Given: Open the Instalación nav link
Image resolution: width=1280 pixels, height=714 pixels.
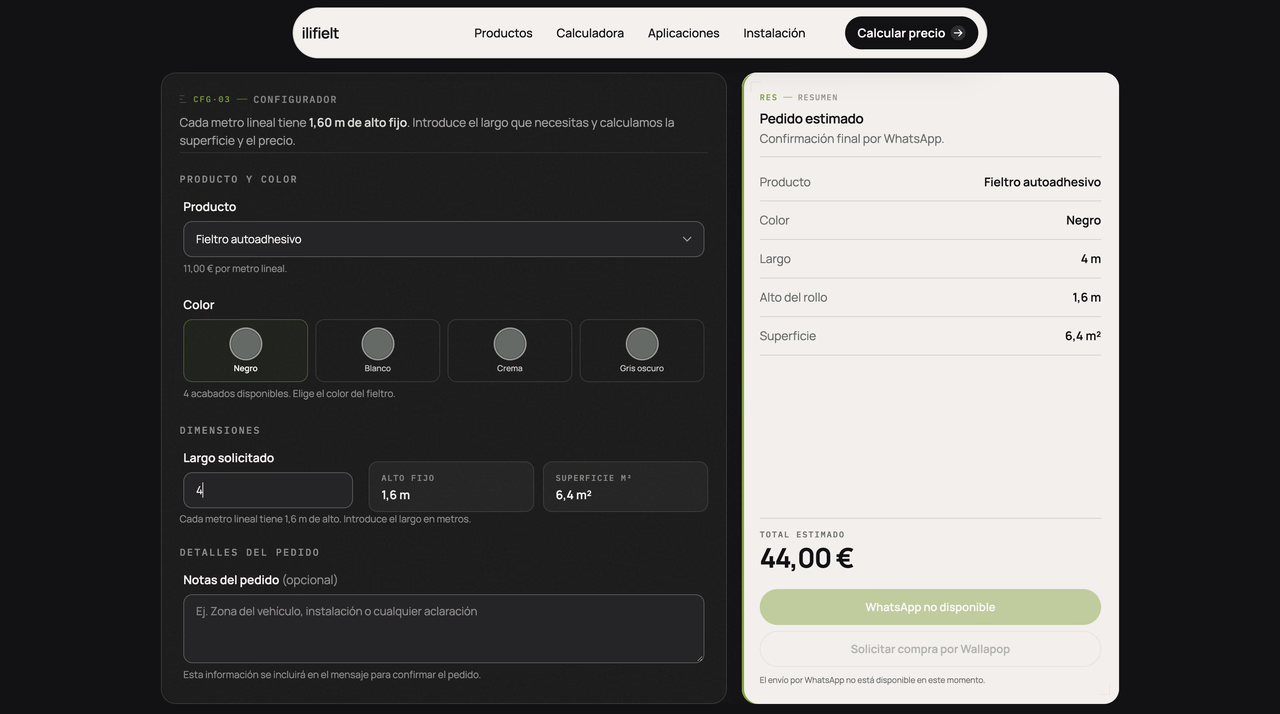Looking at the screenshot, I should [x=774, y=33].
